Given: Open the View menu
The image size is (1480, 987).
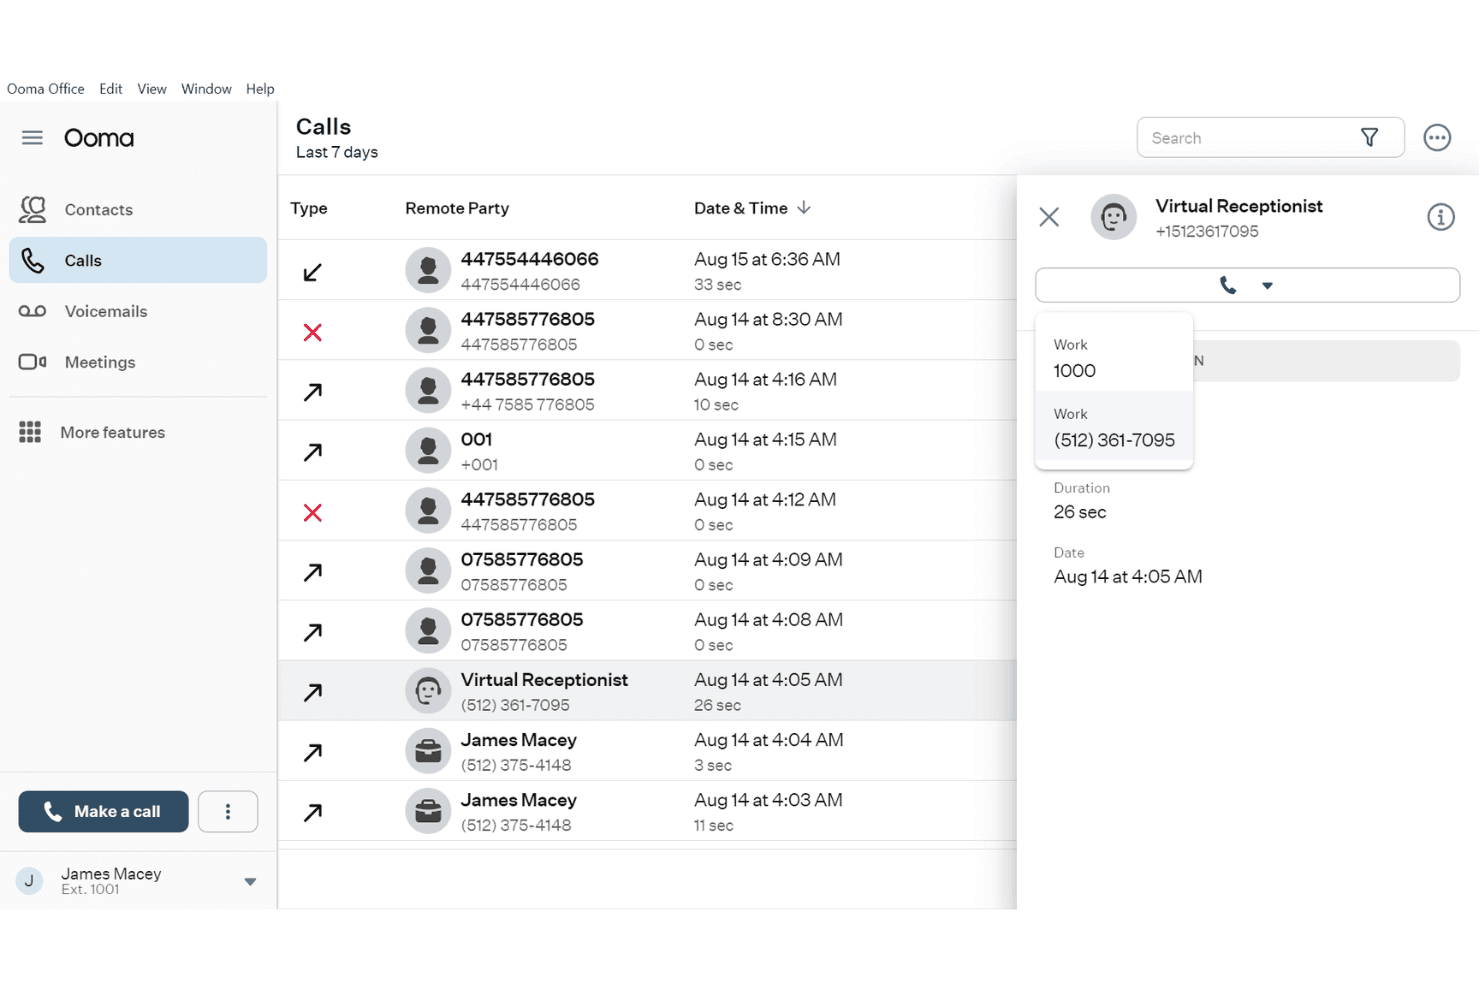Looking at the screenshot, I should (x=152, y=89).
